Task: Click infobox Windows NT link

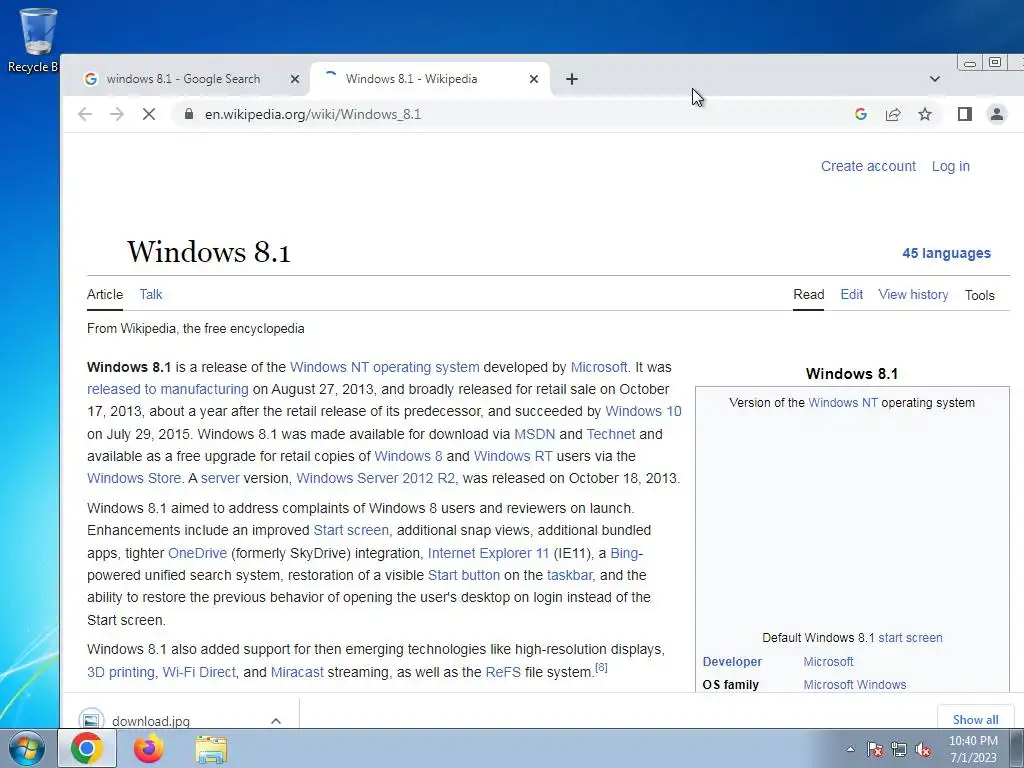Action: (842, 402)
